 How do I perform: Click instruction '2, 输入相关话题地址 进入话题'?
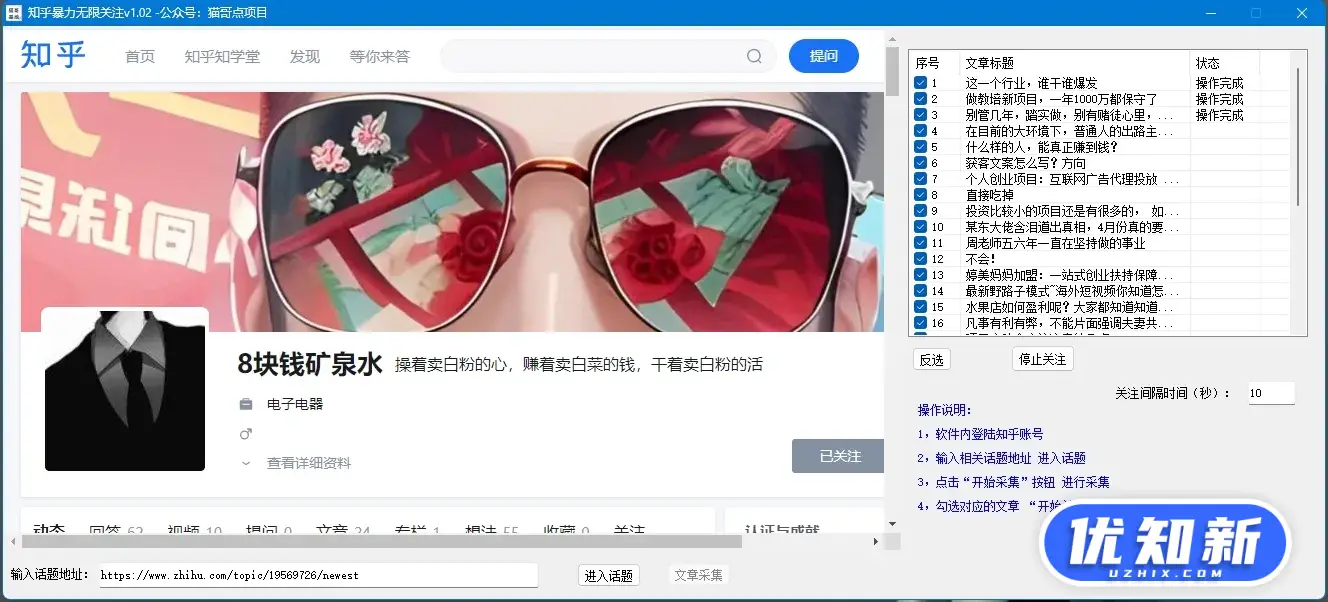[x=1001, y=458]
